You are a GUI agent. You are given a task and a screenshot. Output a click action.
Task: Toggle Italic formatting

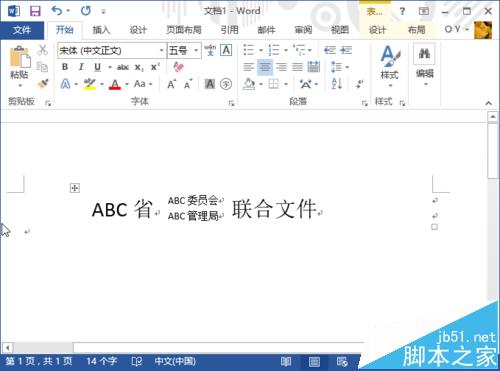point(81,67)
